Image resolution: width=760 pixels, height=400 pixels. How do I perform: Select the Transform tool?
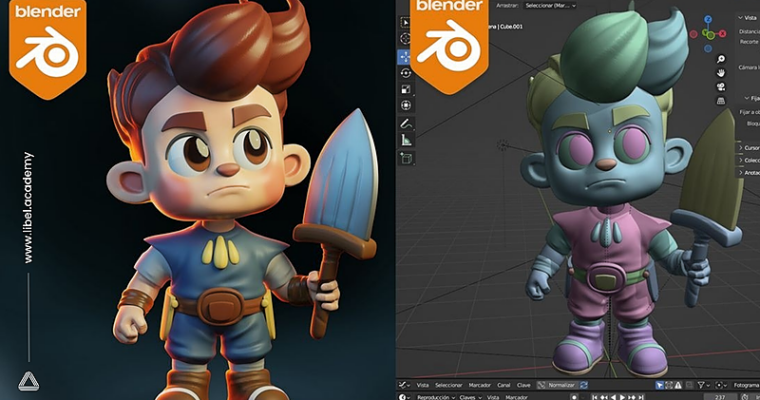406,105
